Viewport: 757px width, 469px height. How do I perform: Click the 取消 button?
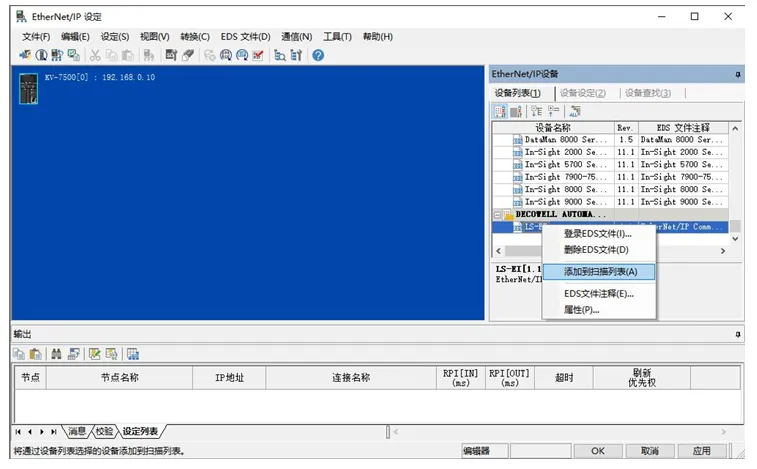tap(650, 451)
